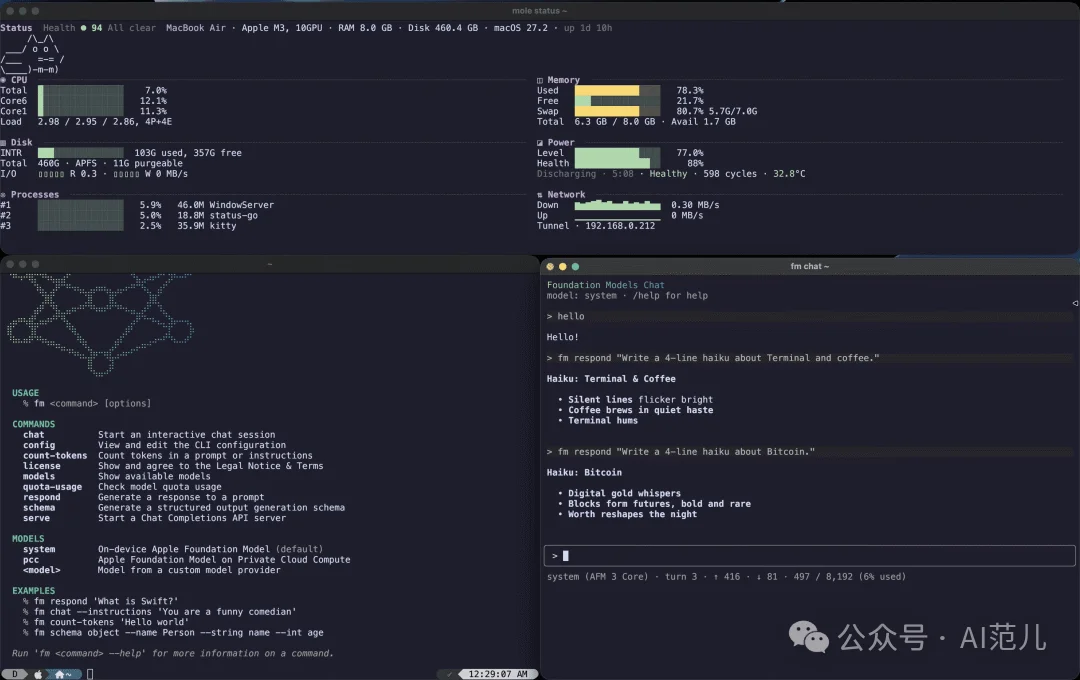Click the Power Level battery bar
The height and width of the screenshot is (680, 1080).
click(617, 153)
